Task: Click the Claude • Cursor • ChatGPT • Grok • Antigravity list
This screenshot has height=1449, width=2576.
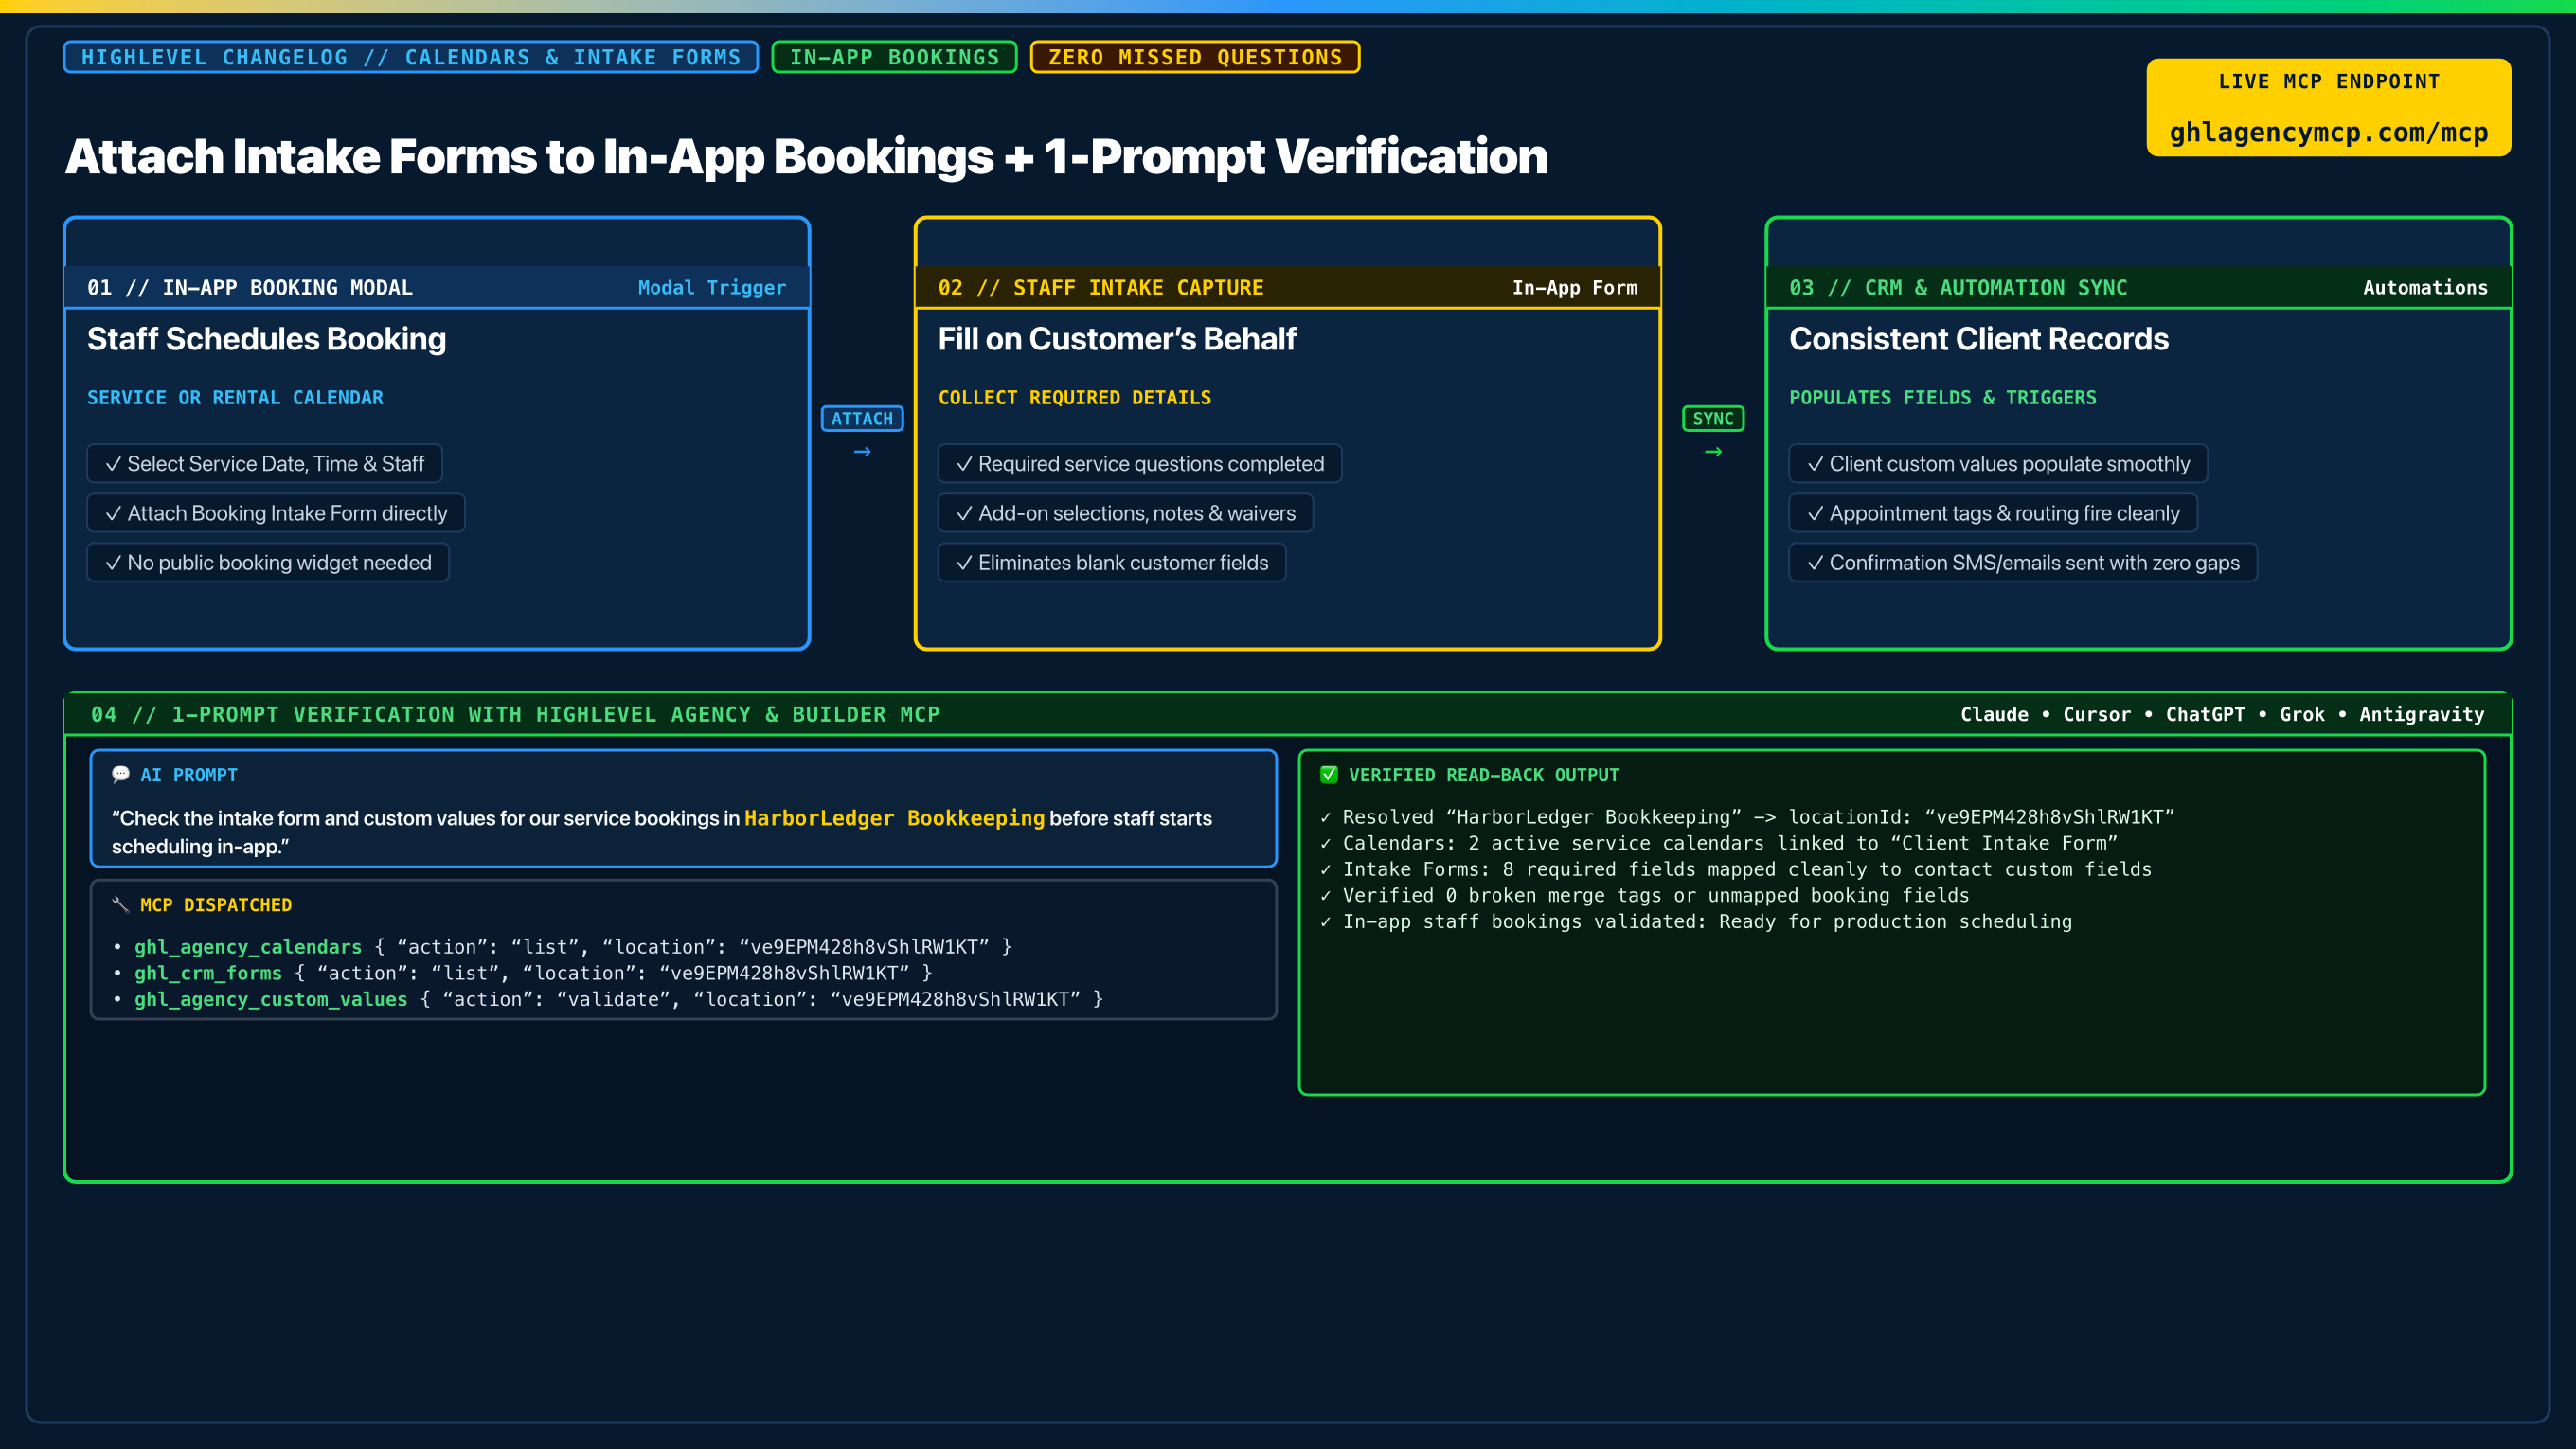Action: 2222,714
